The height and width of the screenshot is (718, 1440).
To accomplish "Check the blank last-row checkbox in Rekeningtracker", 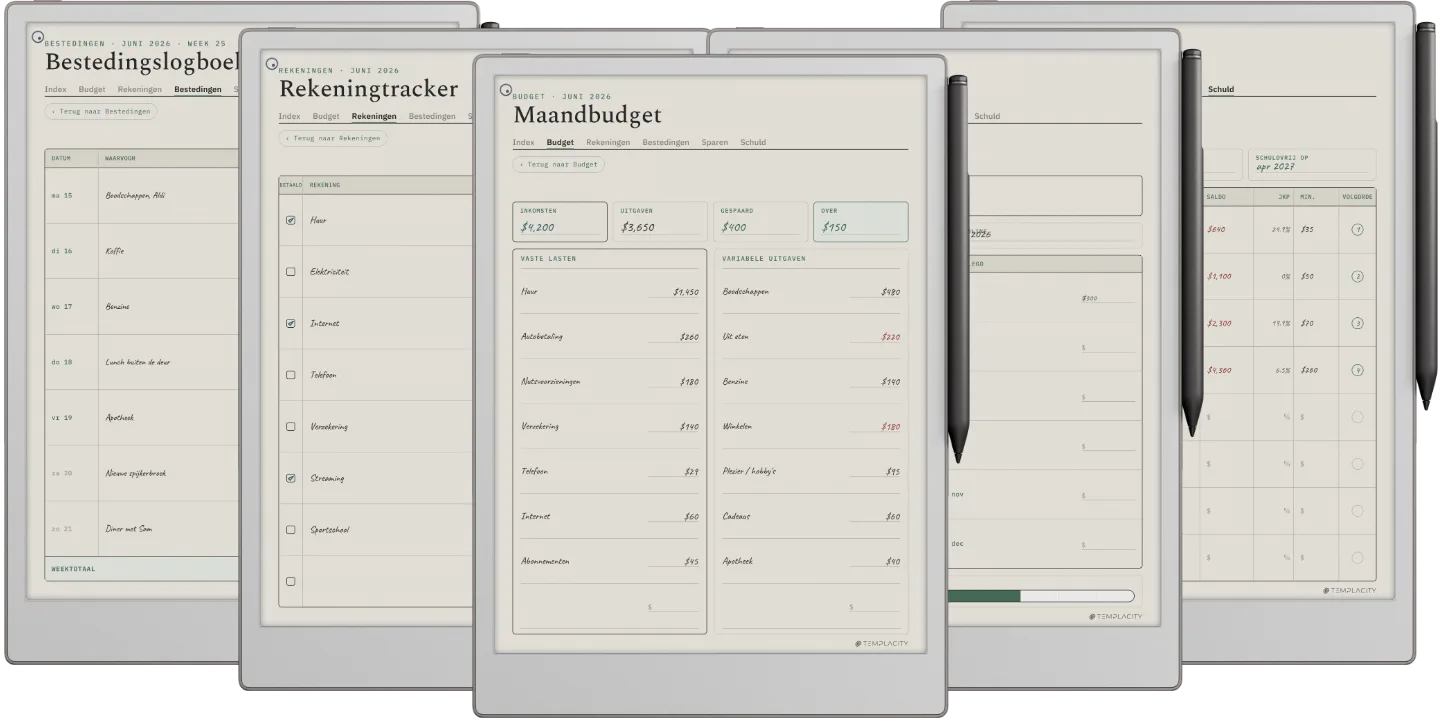I will tap(291, 581).
